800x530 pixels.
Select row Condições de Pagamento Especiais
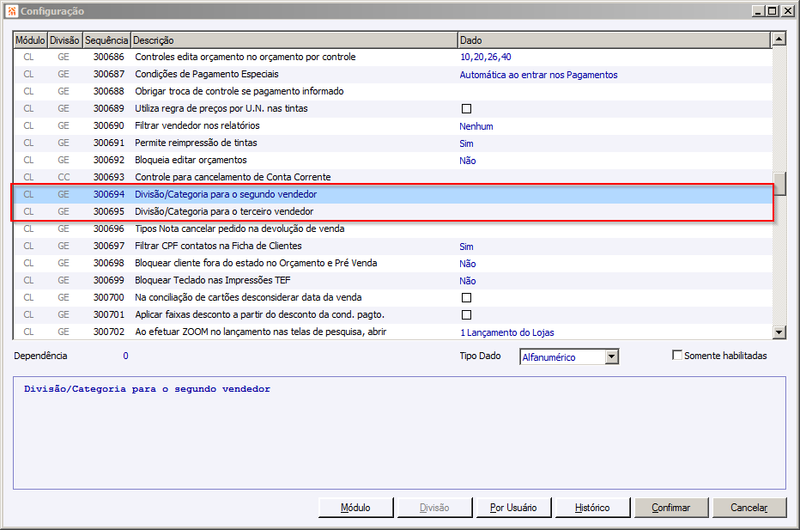click(x=392, y=74)
